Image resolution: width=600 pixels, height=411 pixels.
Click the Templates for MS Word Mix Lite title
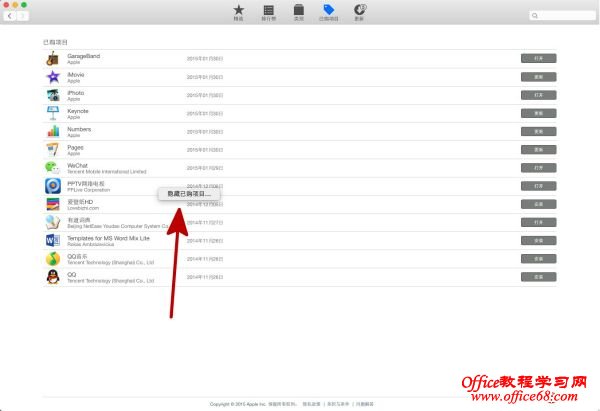108,238
